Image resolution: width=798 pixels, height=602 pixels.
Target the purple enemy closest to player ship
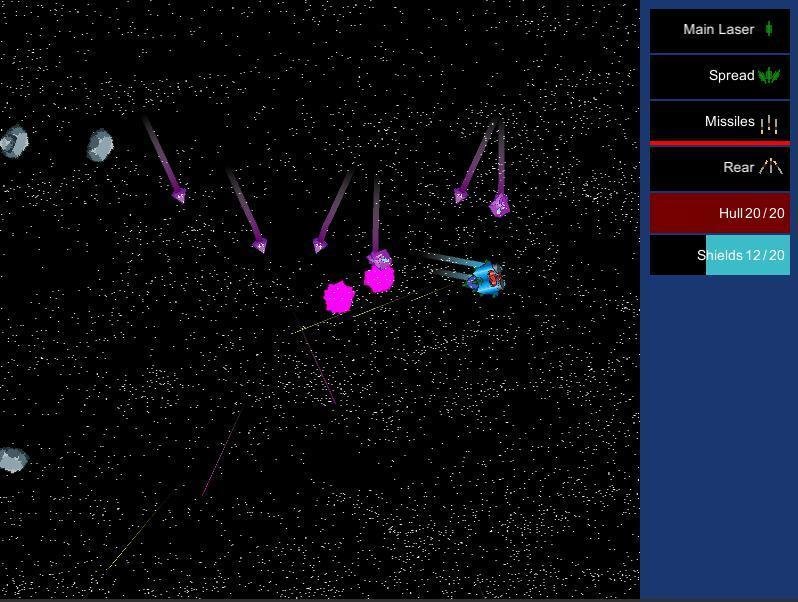tap(379, 259)
